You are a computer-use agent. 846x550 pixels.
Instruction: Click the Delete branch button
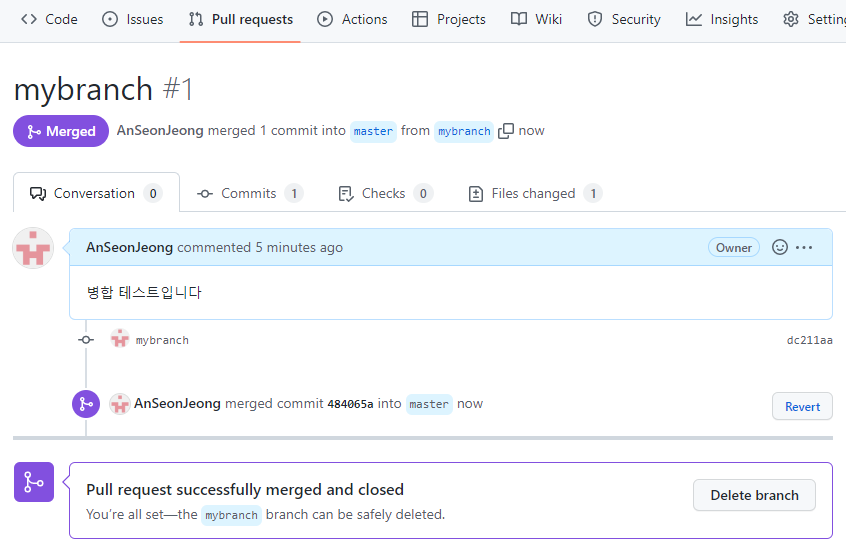[754, 495]
